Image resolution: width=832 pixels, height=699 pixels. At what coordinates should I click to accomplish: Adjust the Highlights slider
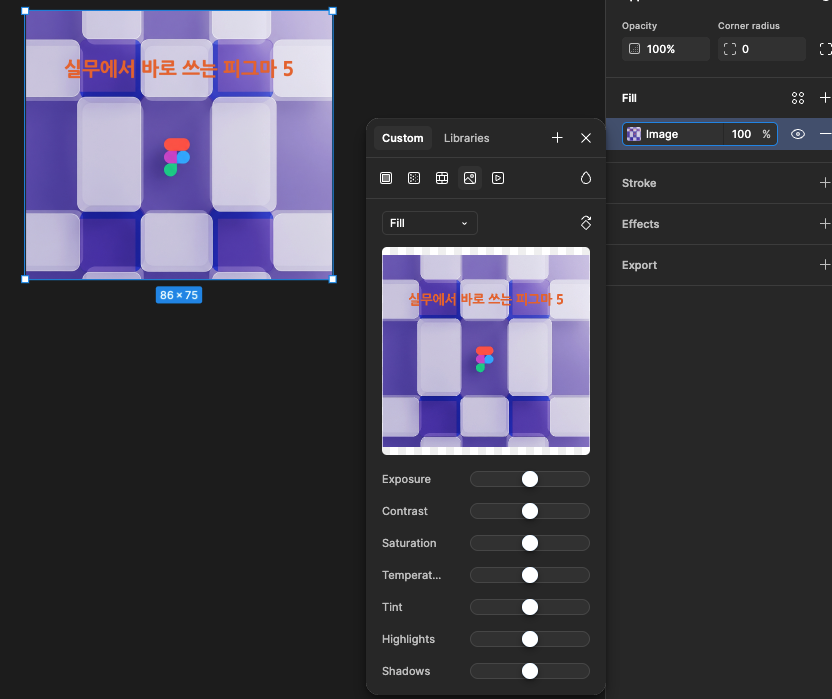tap(530, 639)
